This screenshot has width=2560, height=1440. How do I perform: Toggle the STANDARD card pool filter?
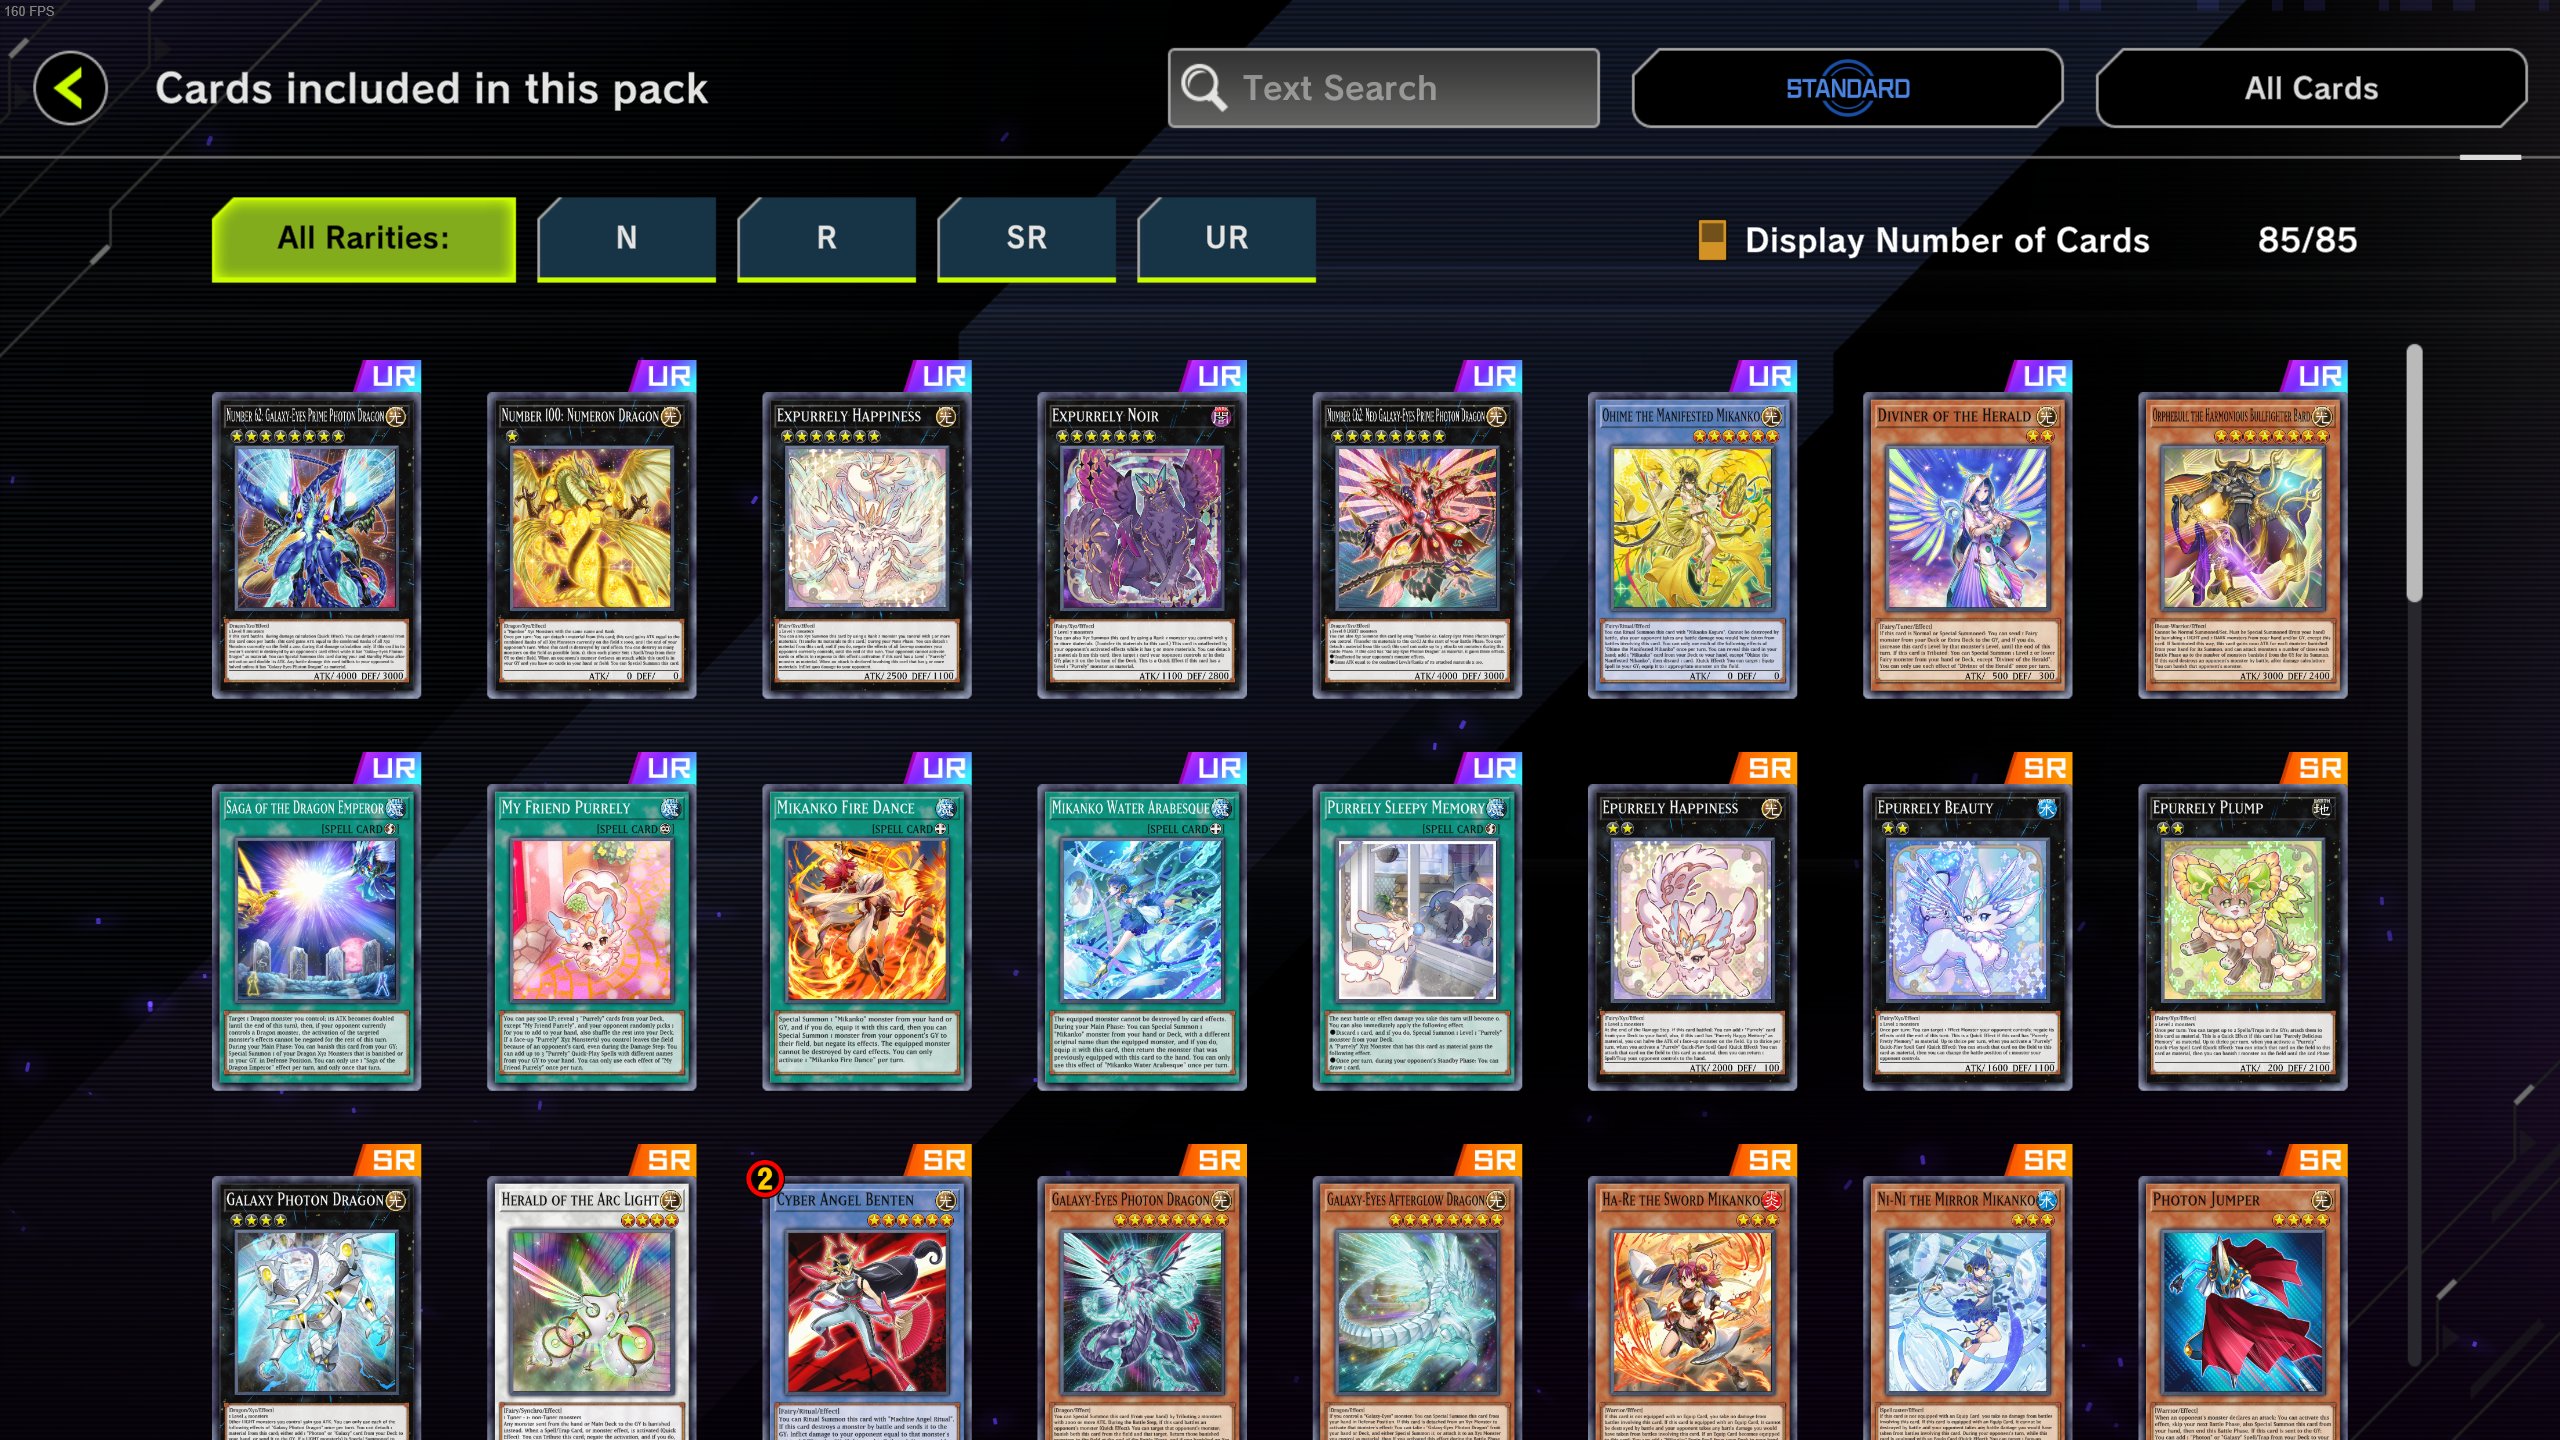[1847, 88]
